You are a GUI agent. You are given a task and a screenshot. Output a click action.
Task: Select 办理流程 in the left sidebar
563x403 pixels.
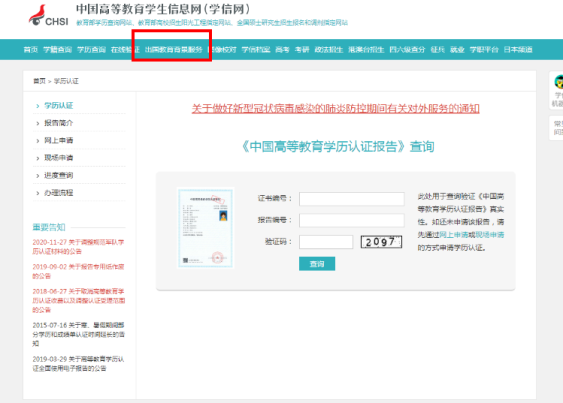tap(59, 193)
